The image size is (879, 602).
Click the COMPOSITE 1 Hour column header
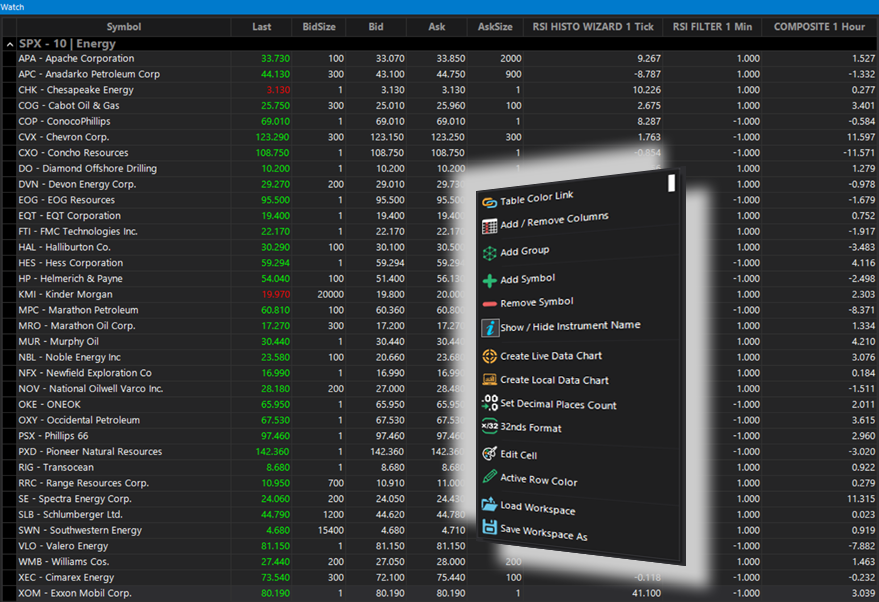point(819,27)
